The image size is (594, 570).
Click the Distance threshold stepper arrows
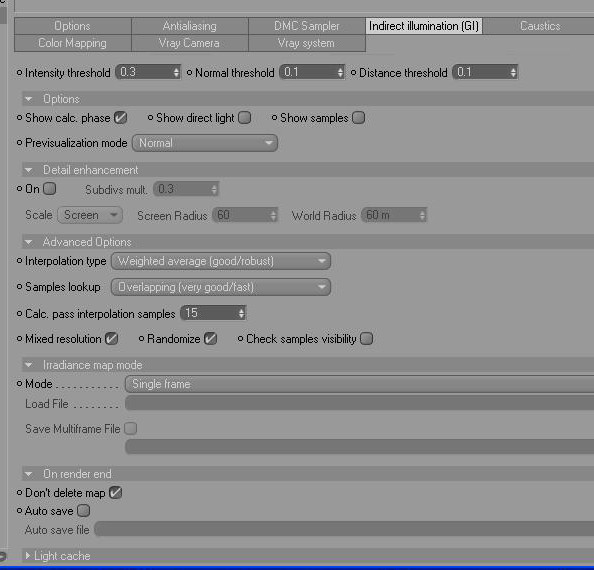(513, 72)
